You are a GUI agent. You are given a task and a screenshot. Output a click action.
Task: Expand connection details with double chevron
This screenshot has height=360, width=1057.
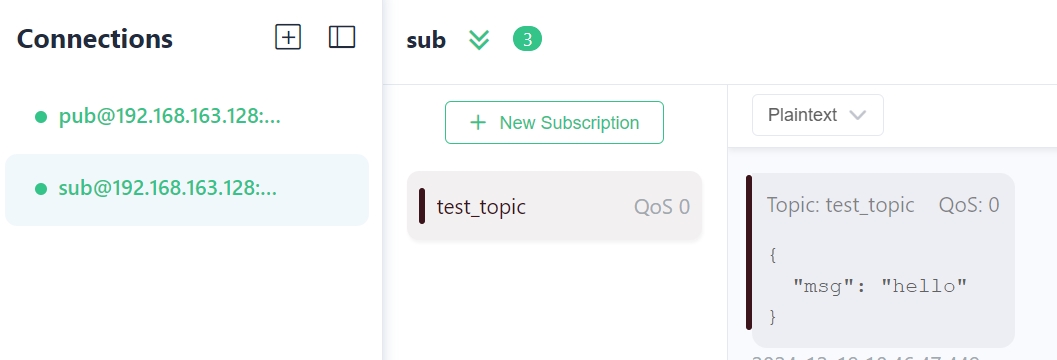point(479,40)
